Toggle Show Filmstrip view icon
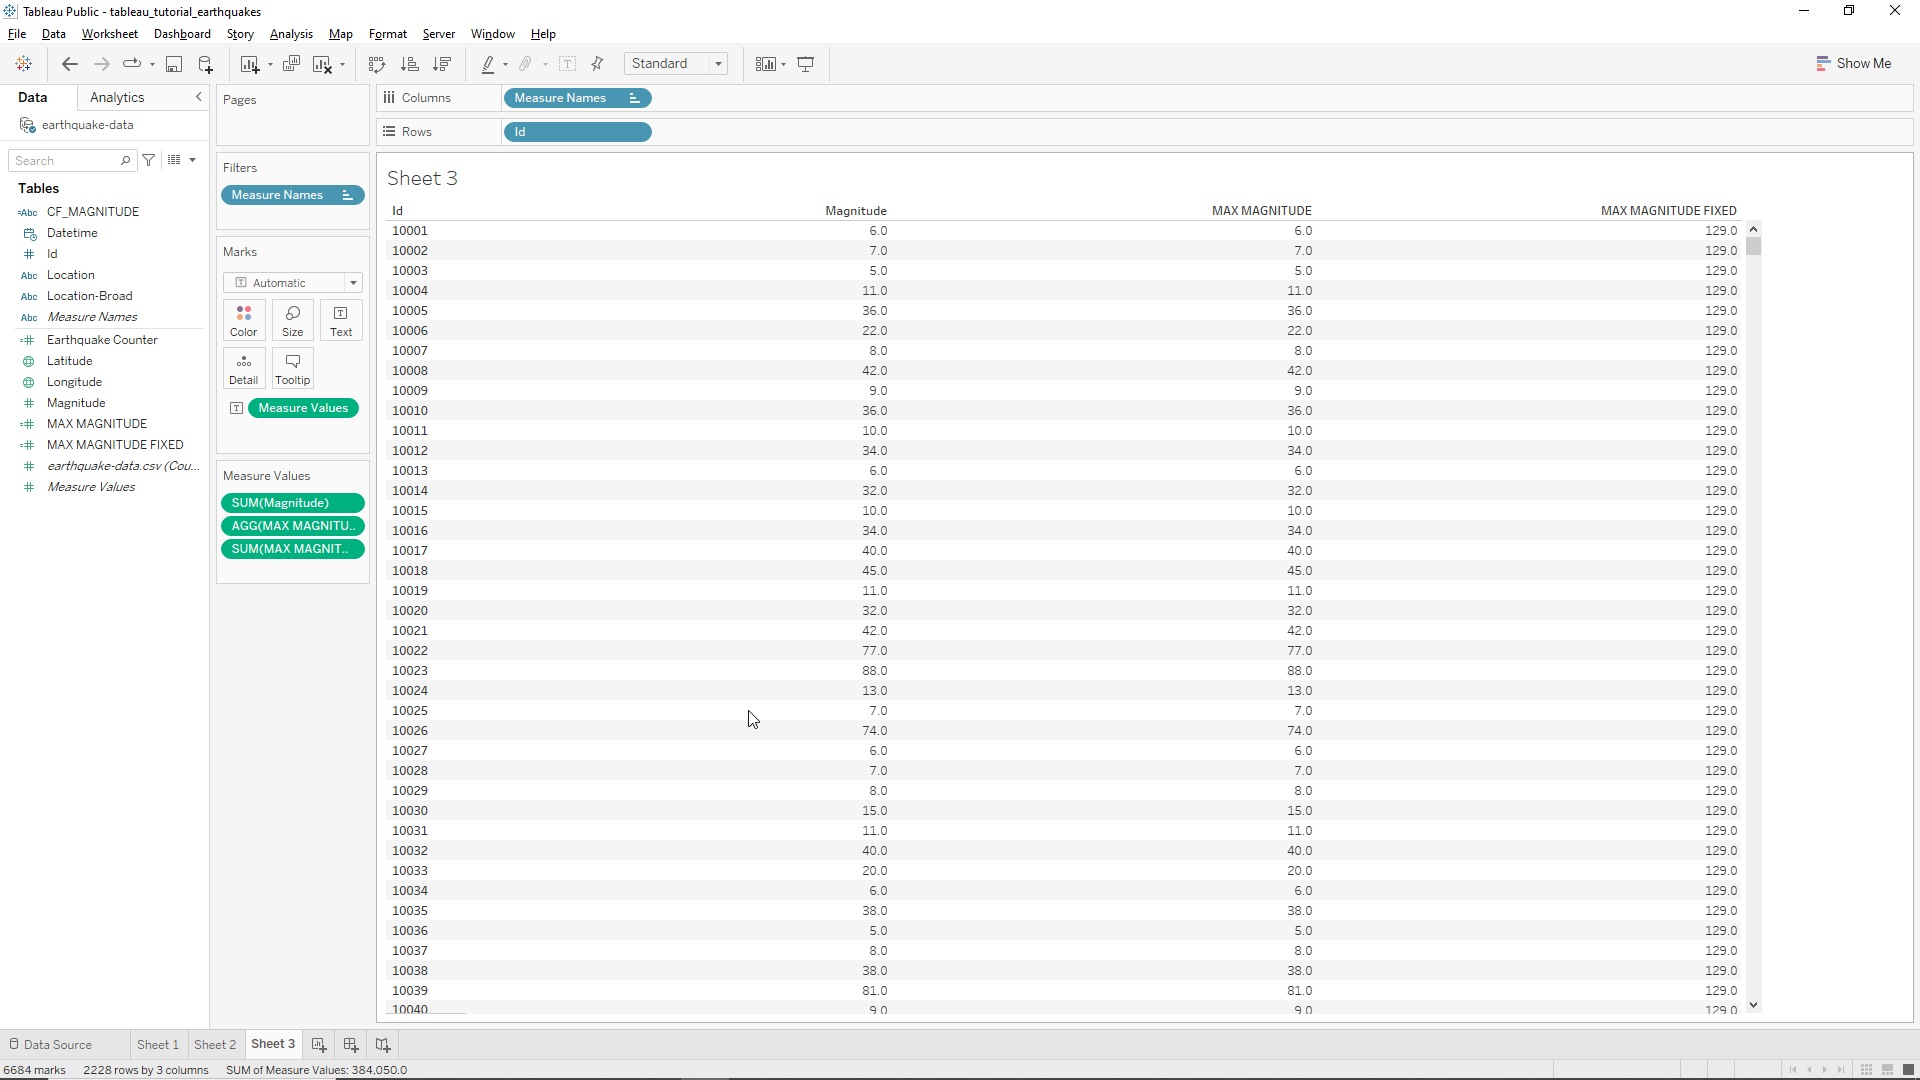Viewport: 1920px width, 1080px height. coord(1887,1069)
